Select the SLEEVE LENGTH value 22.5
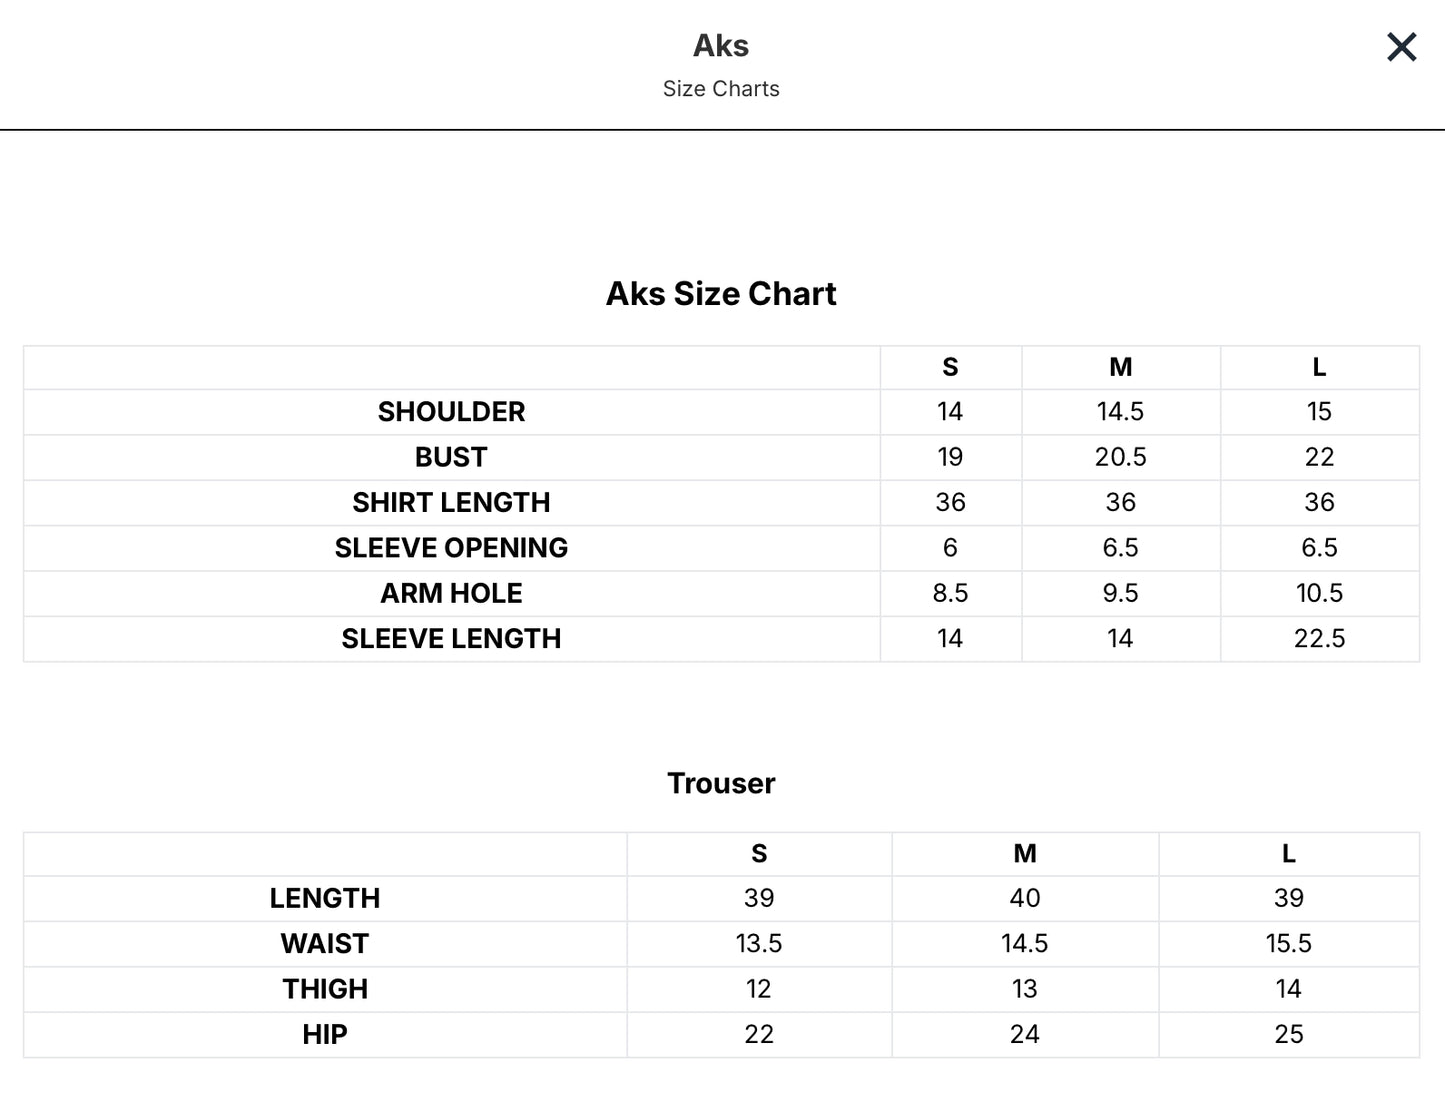1445x1112 pixels. click(1319, 639)
